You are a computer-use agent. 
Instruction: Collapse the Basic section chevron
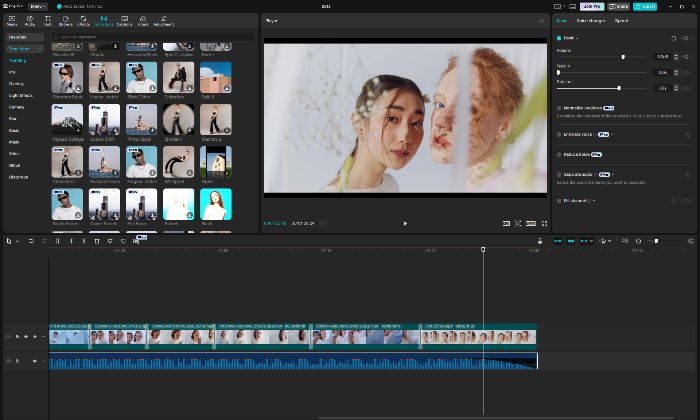[577, 38]
